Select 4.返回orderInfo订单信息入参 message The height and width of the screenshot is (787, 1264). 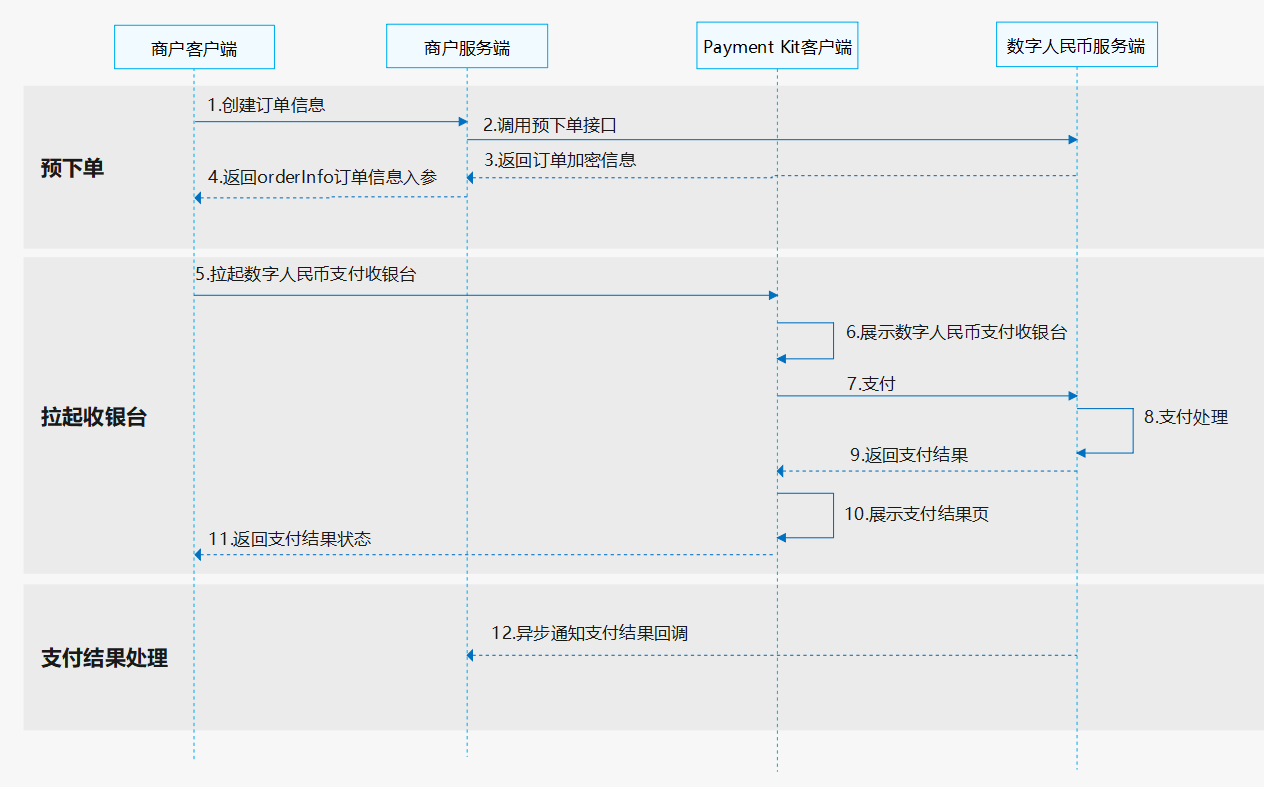(x=322, y=178)
